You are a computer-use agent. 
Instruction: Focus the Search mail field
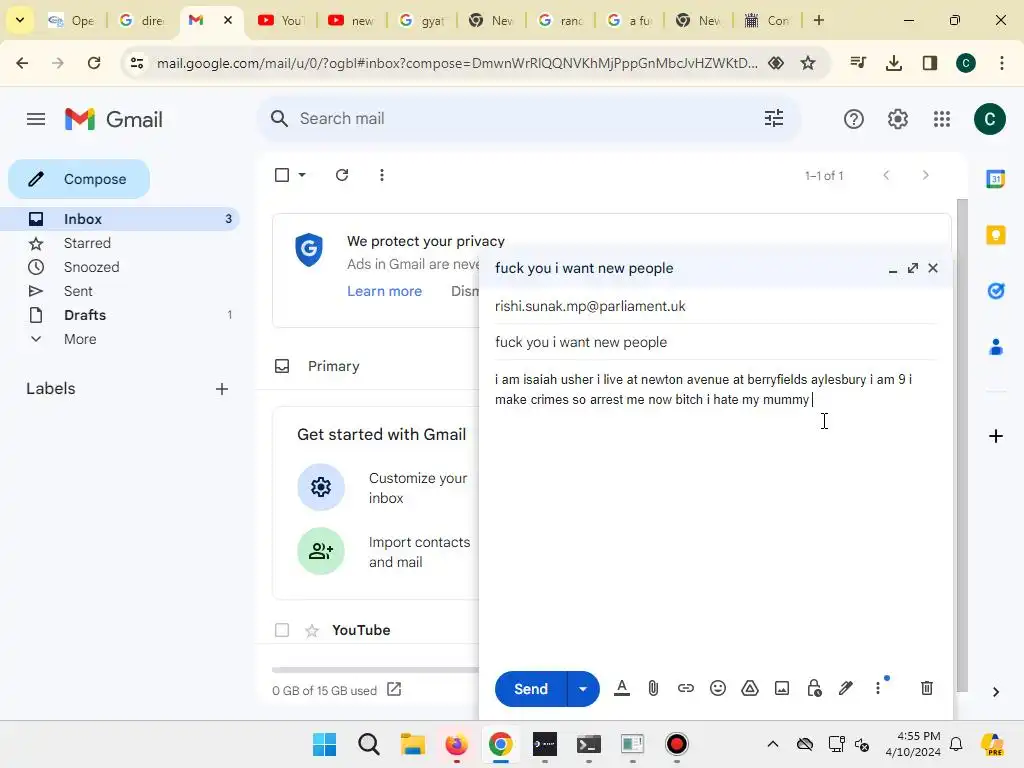pyautogui.click(x=528, y=118)
